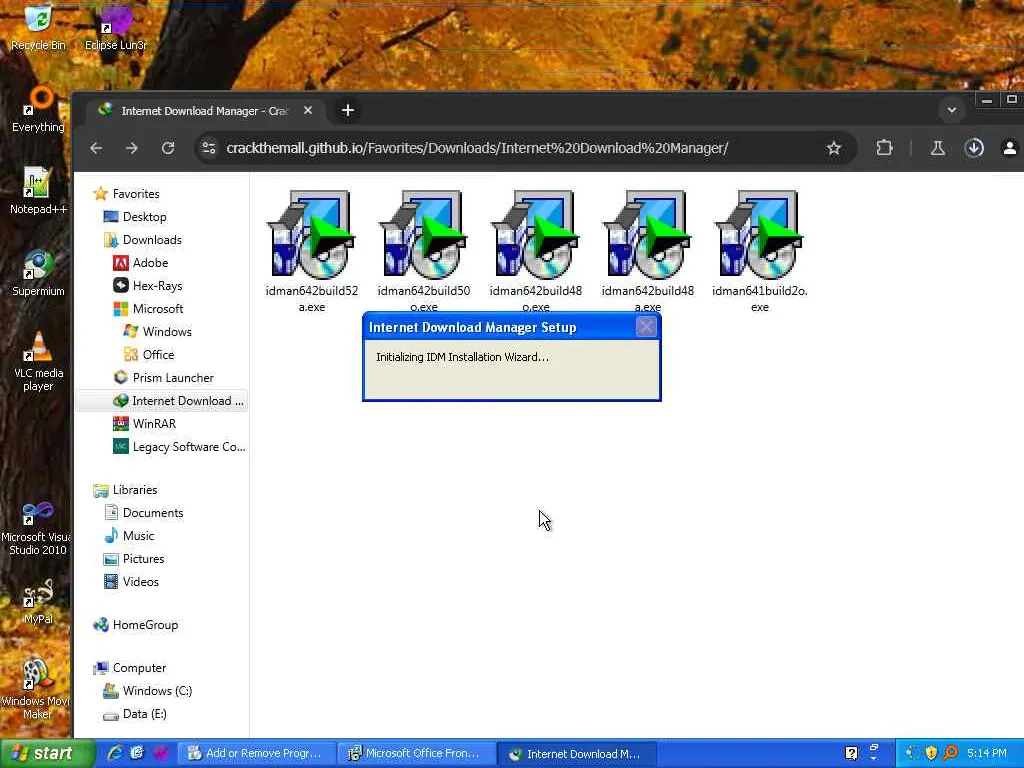Screen dimensions: 1024x768
Task: Download idman642build50o.exe
Action: pyautogui.click(x=424, y=251)
